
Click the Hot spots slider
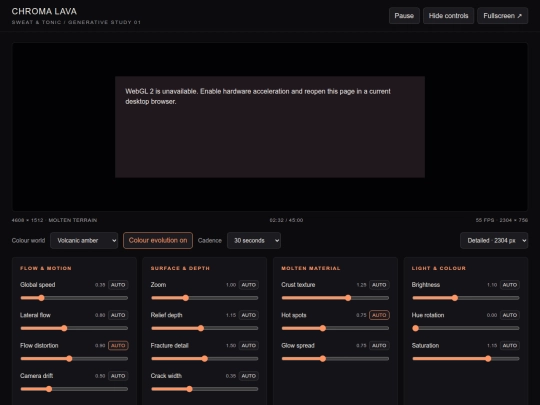pyautogui.click(x=335, y=328)
